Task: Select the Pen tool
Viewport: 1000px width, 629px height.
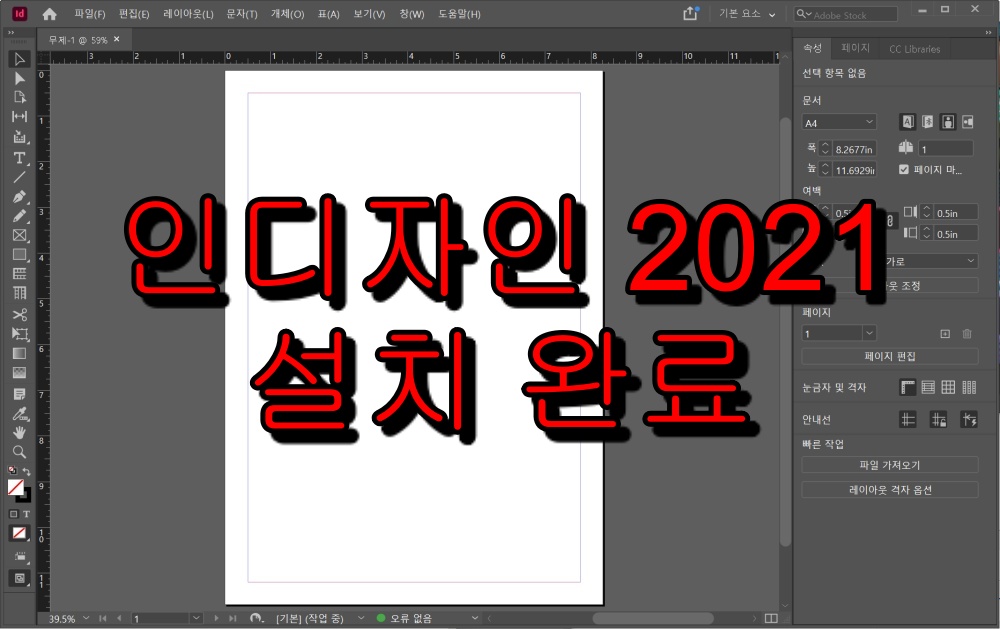Action: coord(18,196)
